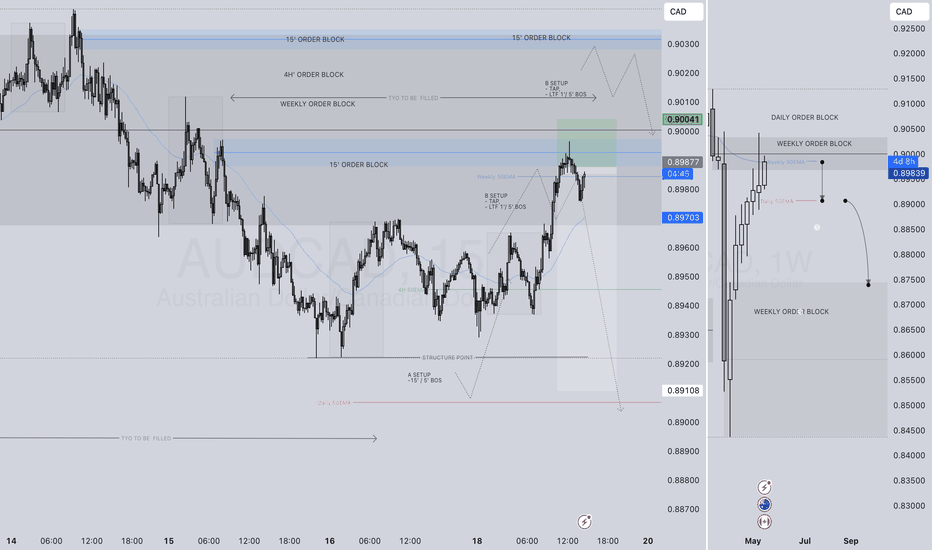Image resolution: width=932 pixels, height=550 pixels.
Task: Select Weekly 50EMA label on 15-minute chart
Action: click(496, 177)
